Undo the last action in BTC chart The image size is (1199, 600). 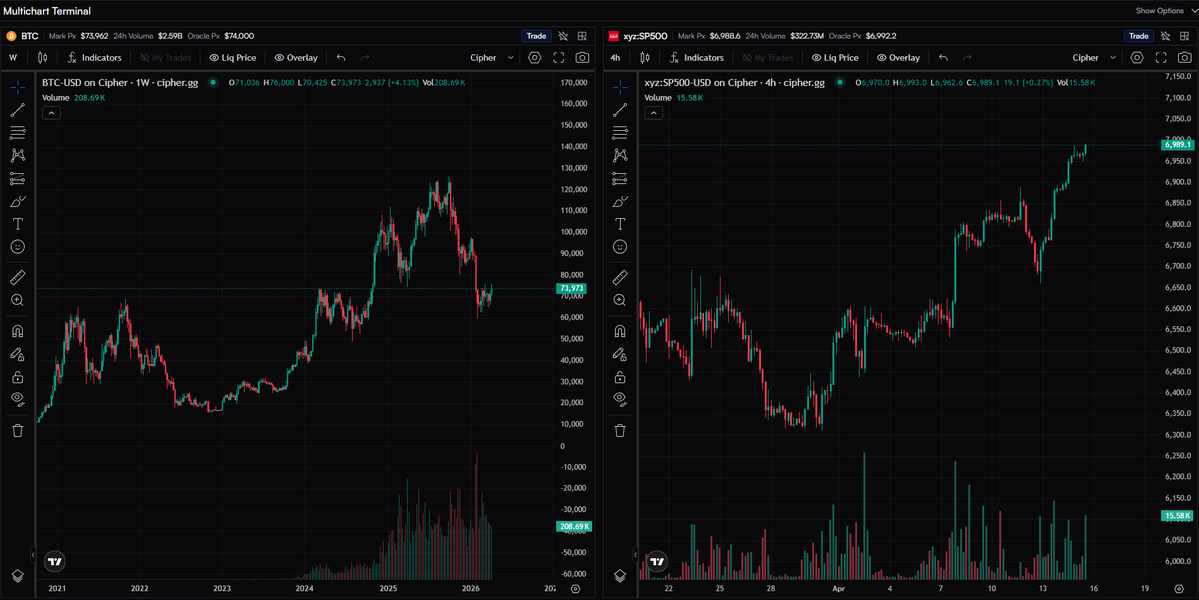point(341,57)
